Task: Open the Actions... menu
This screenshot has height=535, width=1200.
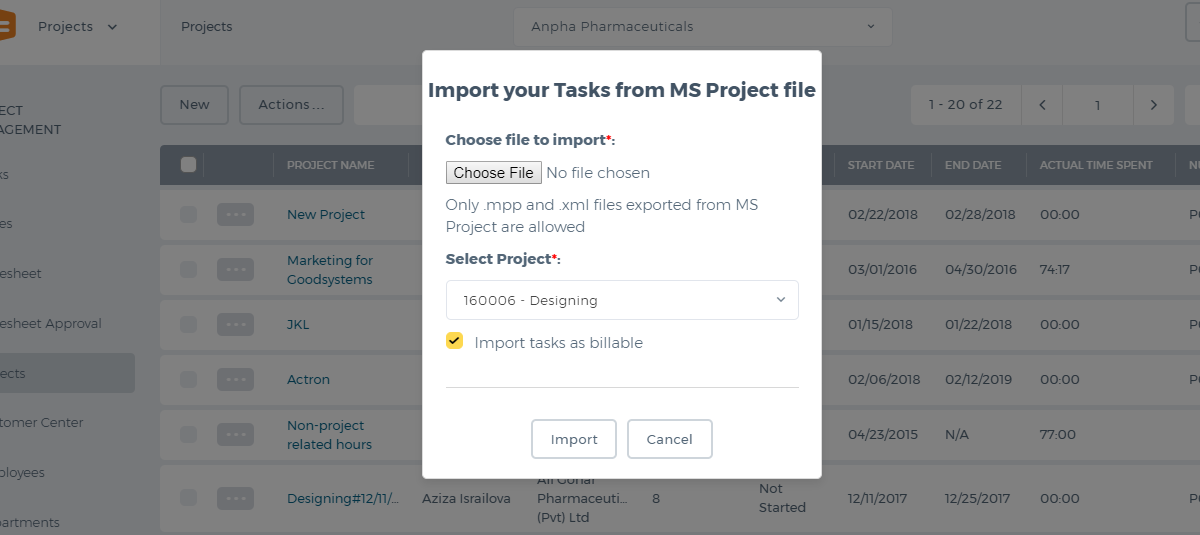Action: point(291,105)
